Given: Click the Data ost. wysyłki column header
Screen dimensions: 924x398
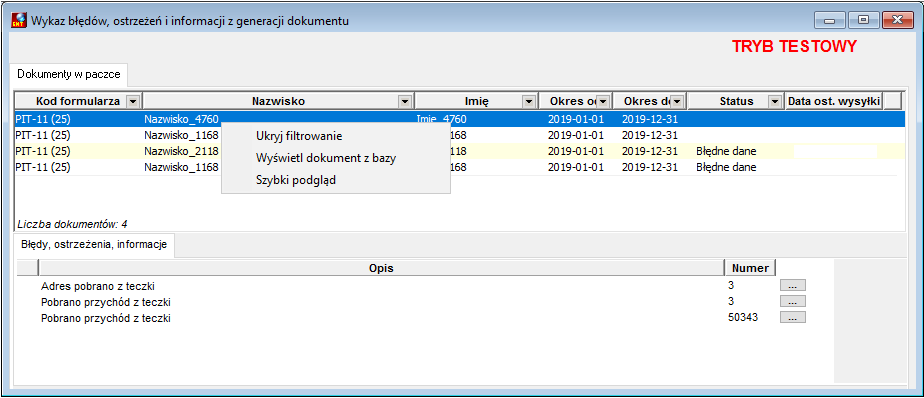Looking at the screenshot, I should [834, 101].
